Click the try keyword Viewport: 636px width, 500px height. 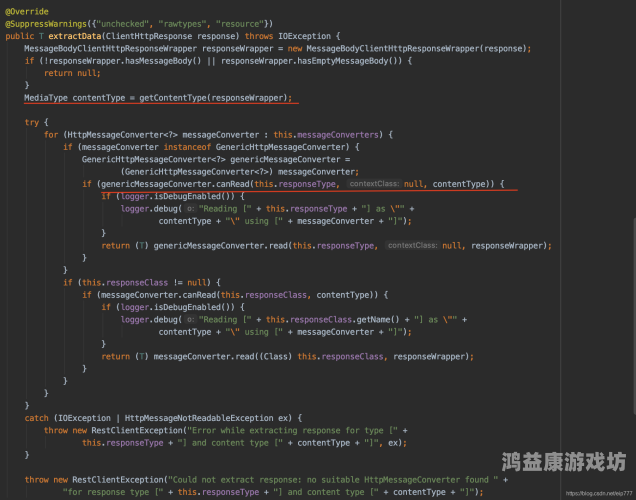(x=32, y=122)
